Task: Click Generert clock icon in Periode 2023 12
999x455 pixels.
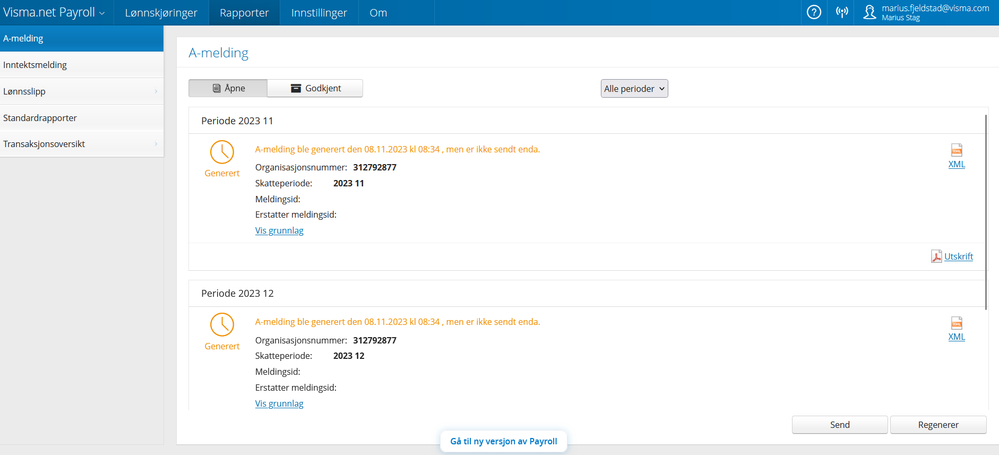Action: pos(222,324)
